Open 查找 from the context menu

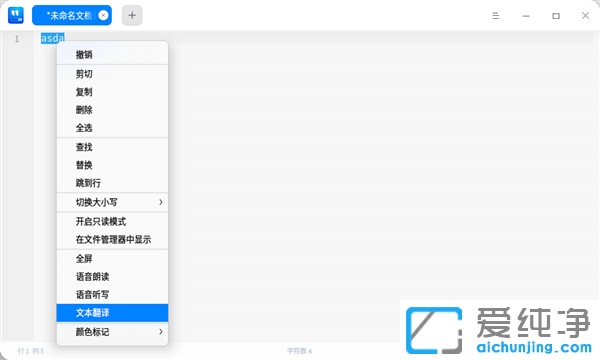coord(112,147)
